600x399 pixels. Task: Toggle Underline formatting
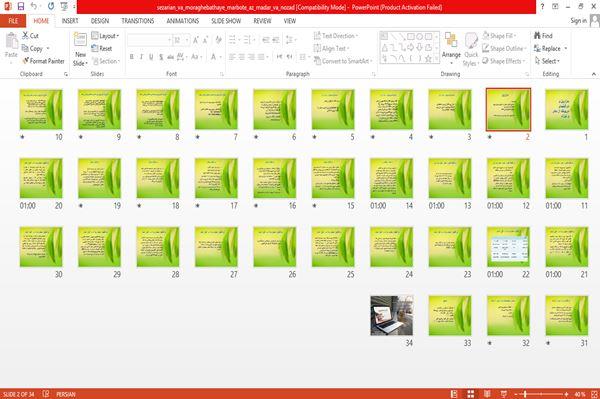[x=151, y=57]
